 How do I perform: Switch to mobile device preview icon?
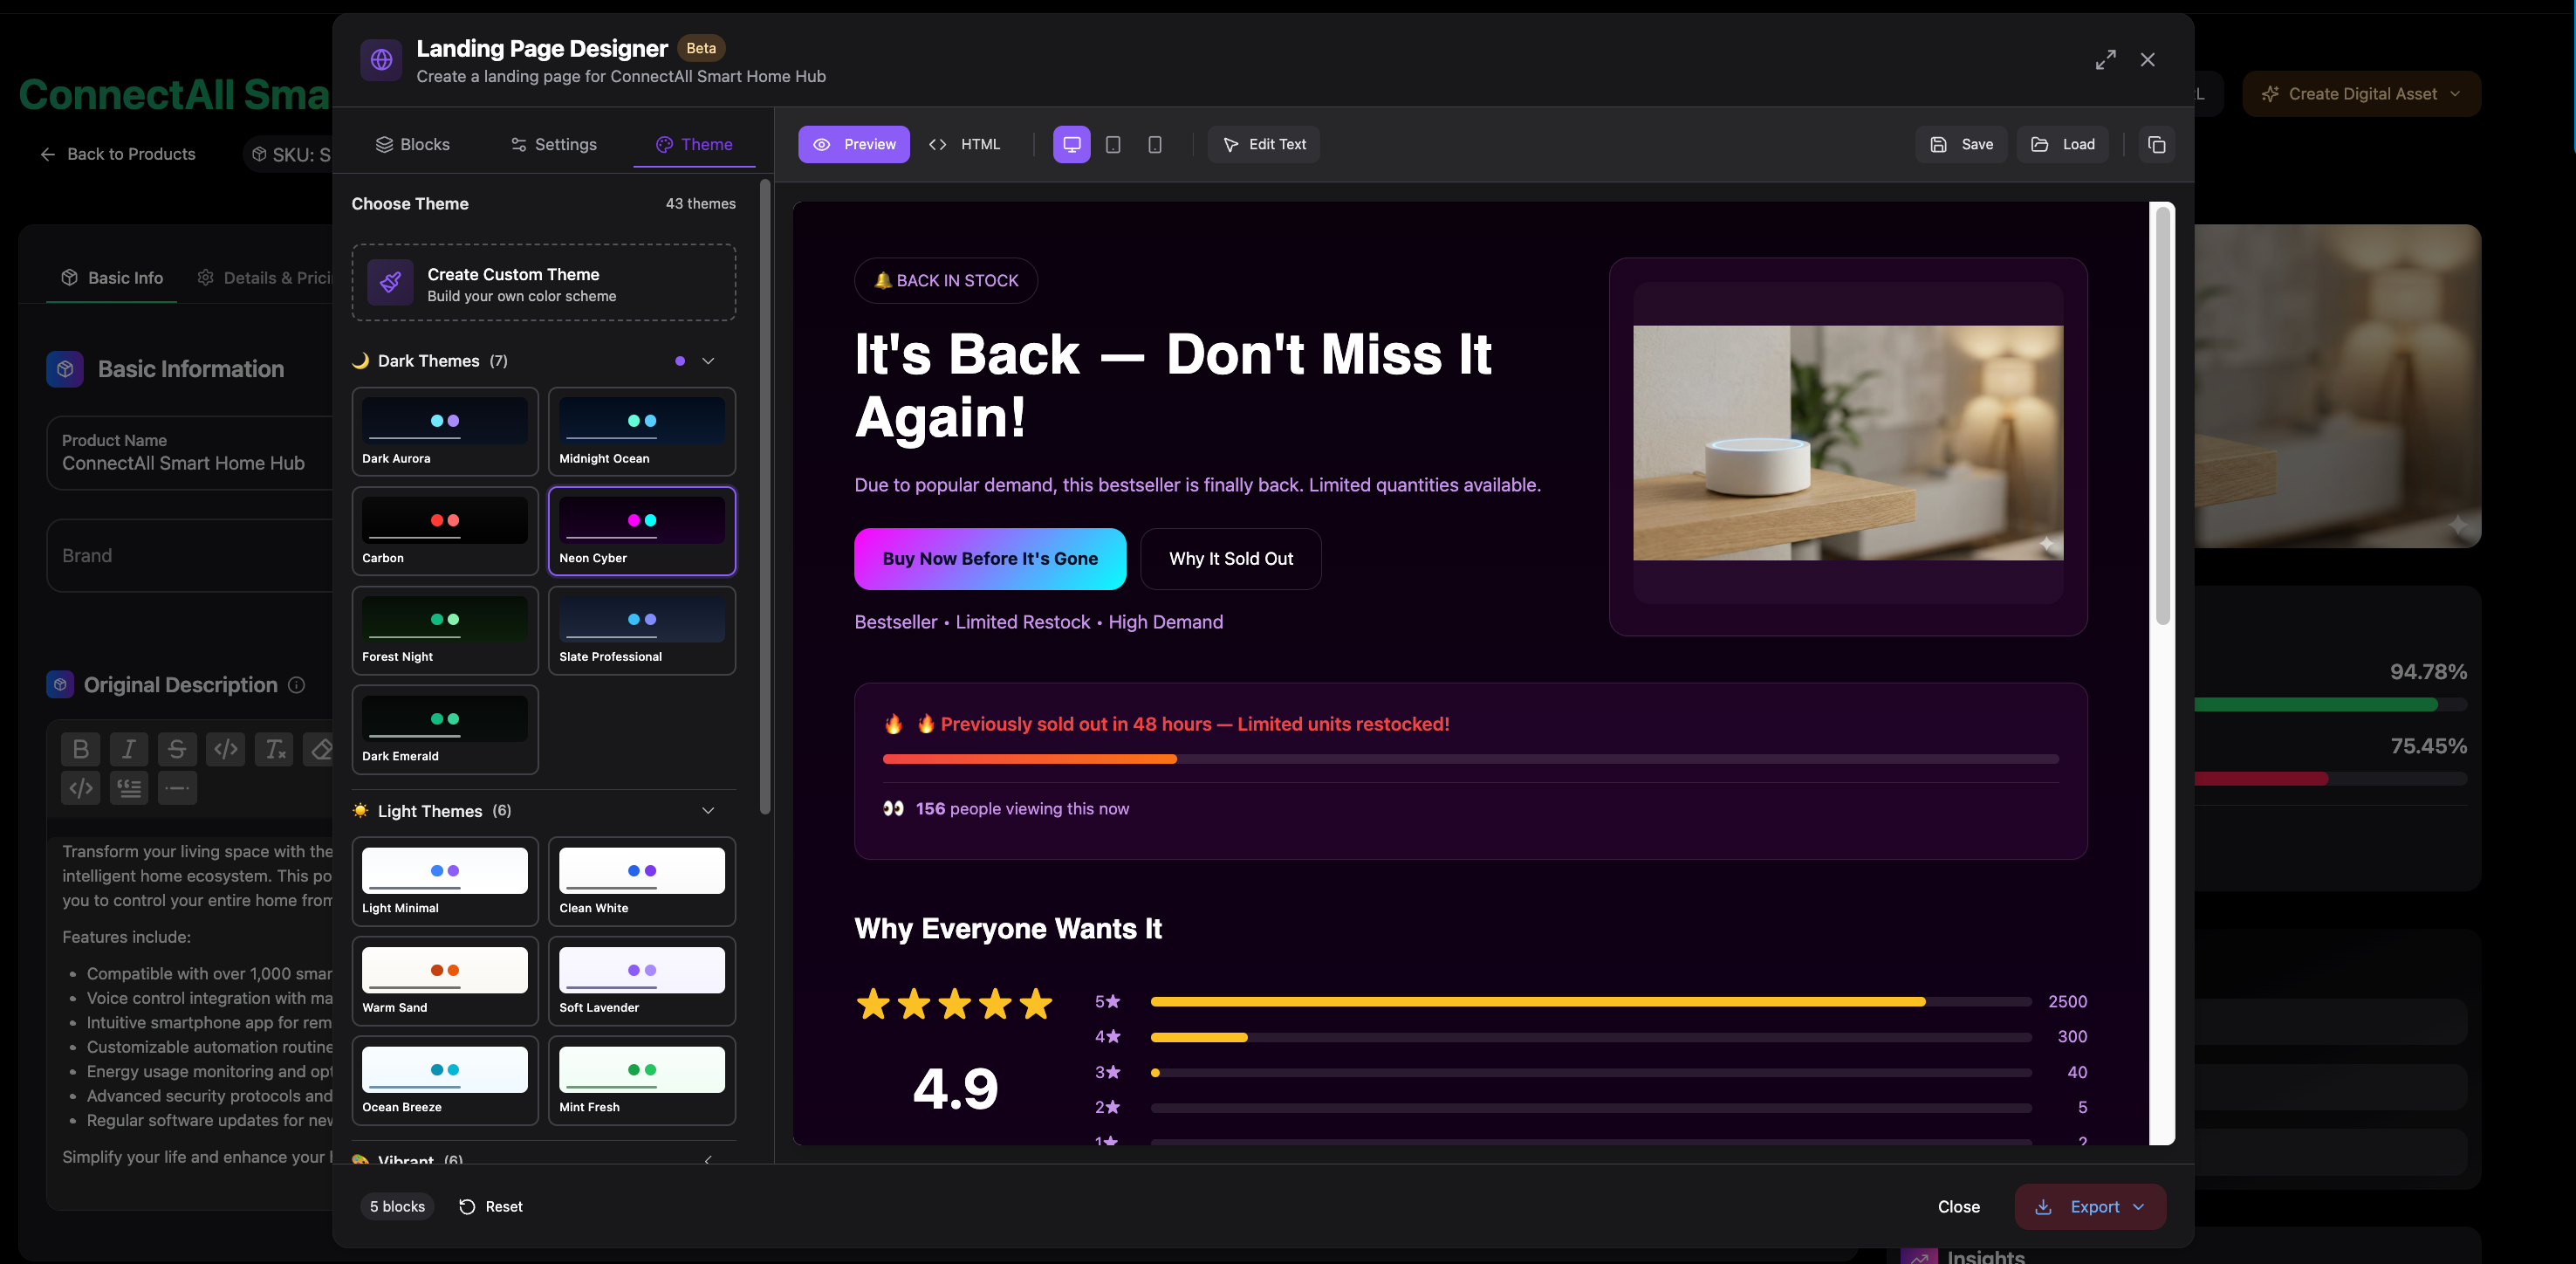click(x=1154, y=144)
